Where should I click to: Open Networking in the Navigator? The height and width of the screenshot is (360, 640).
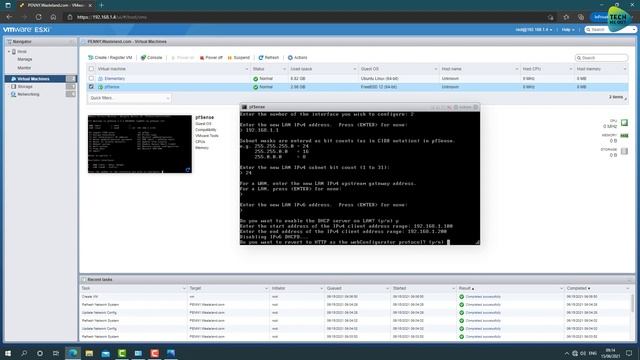point(28,94)
